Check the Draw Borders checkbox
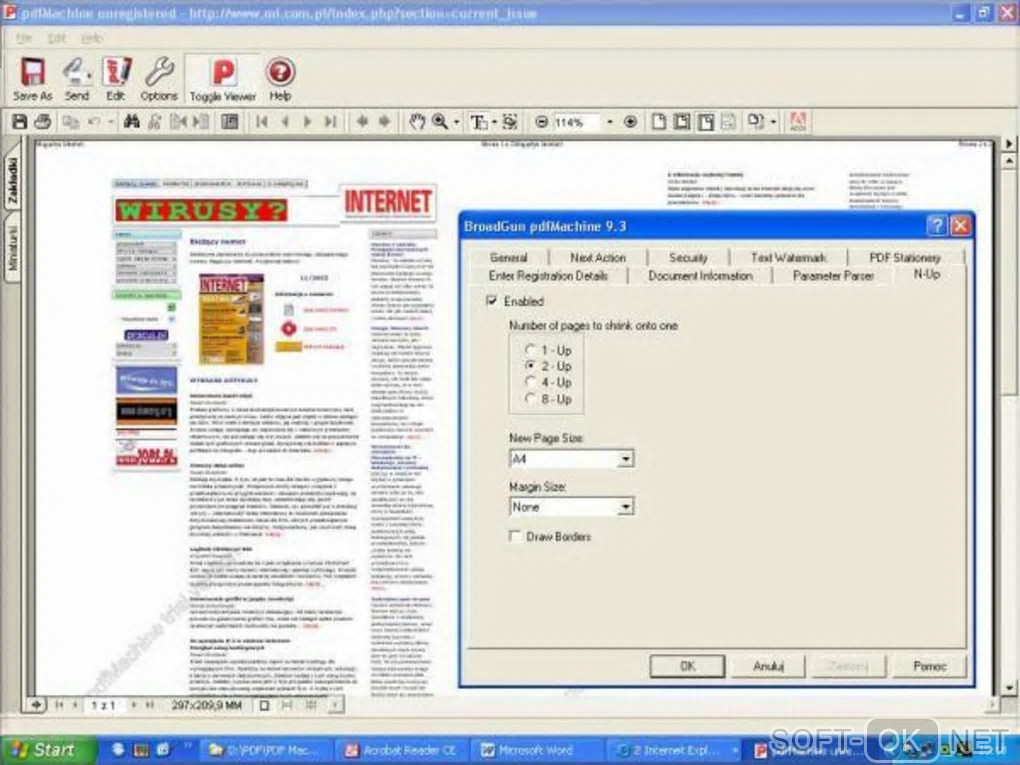This screenshot has height=765, width=1020. coord(515,536)
